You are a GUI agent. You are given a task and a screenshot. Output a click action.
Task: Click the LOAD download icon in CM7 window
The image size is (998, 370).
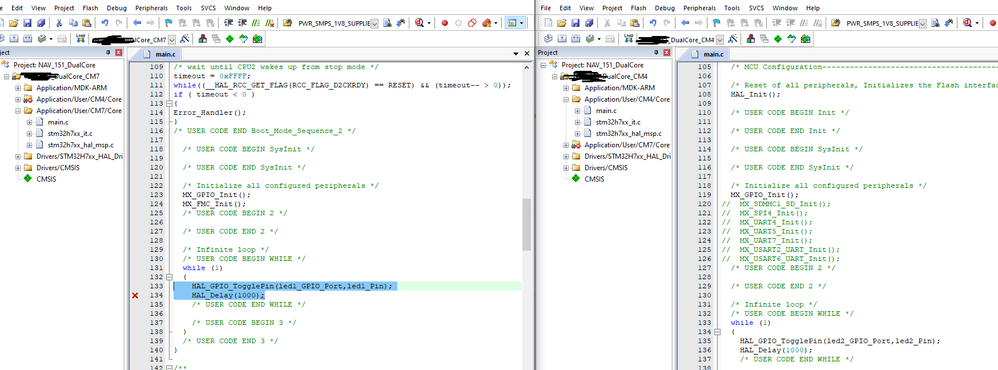(81, 38)
